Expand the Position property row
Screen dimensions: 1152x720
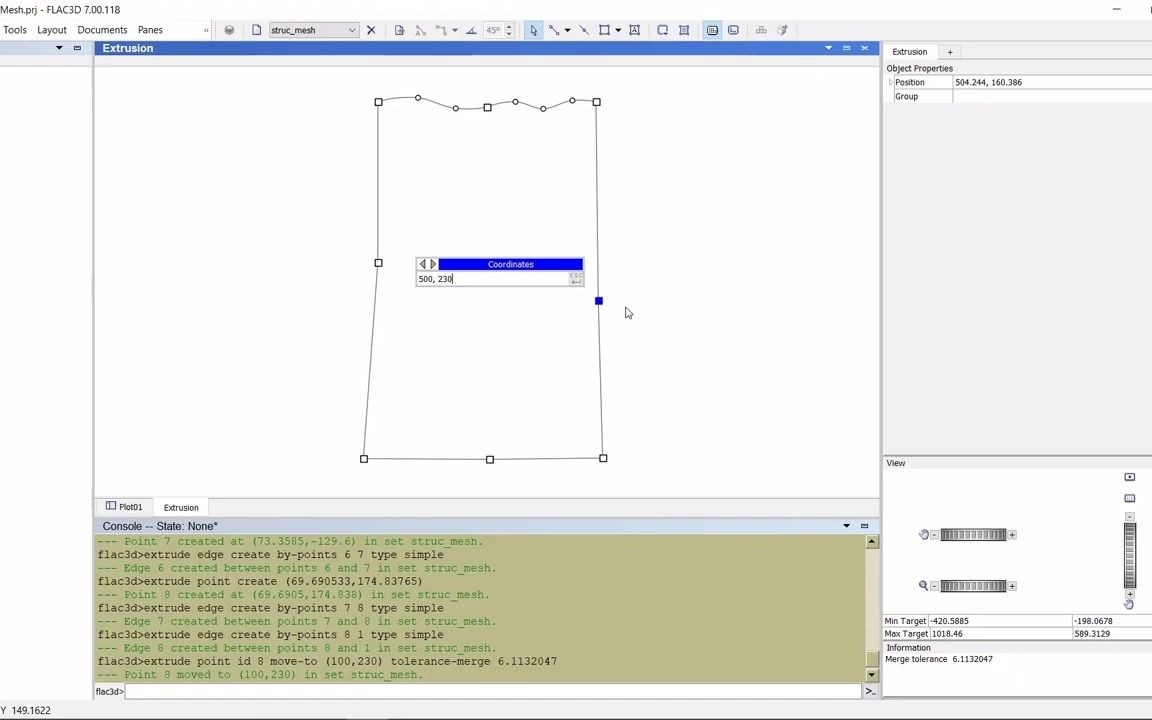coord(890,82)
